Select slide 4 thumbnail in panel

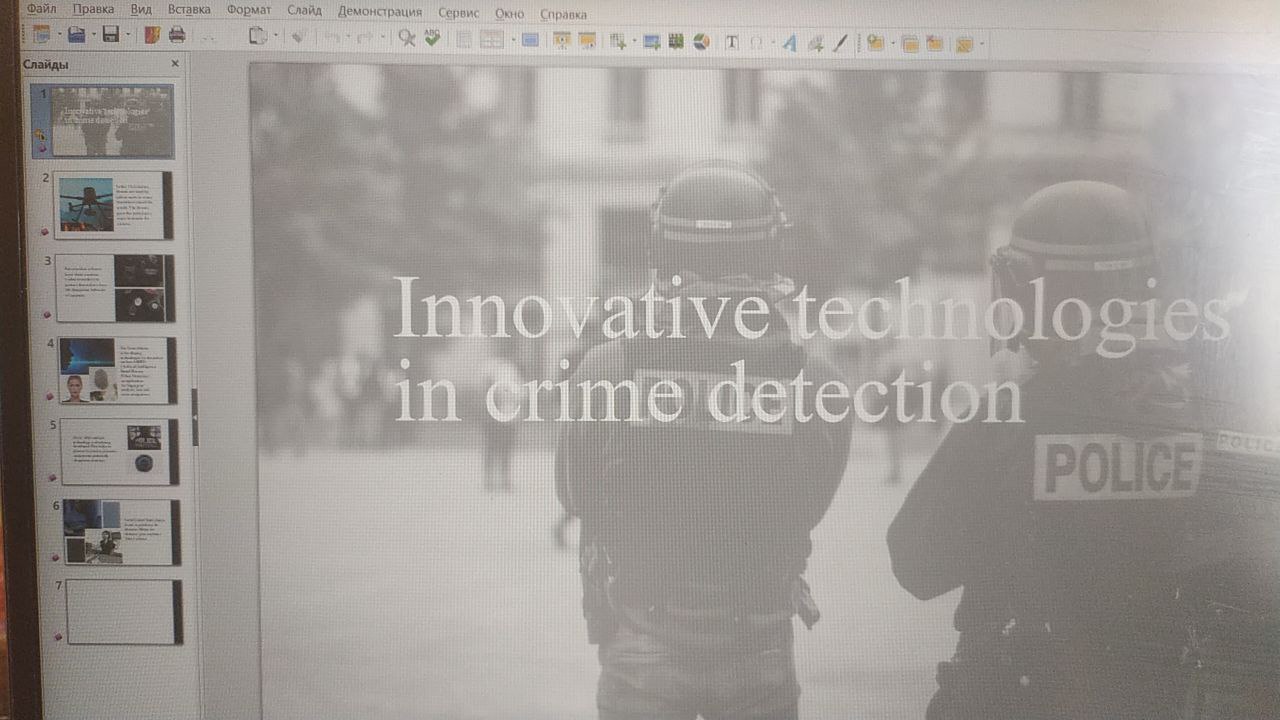pos(116,370)
